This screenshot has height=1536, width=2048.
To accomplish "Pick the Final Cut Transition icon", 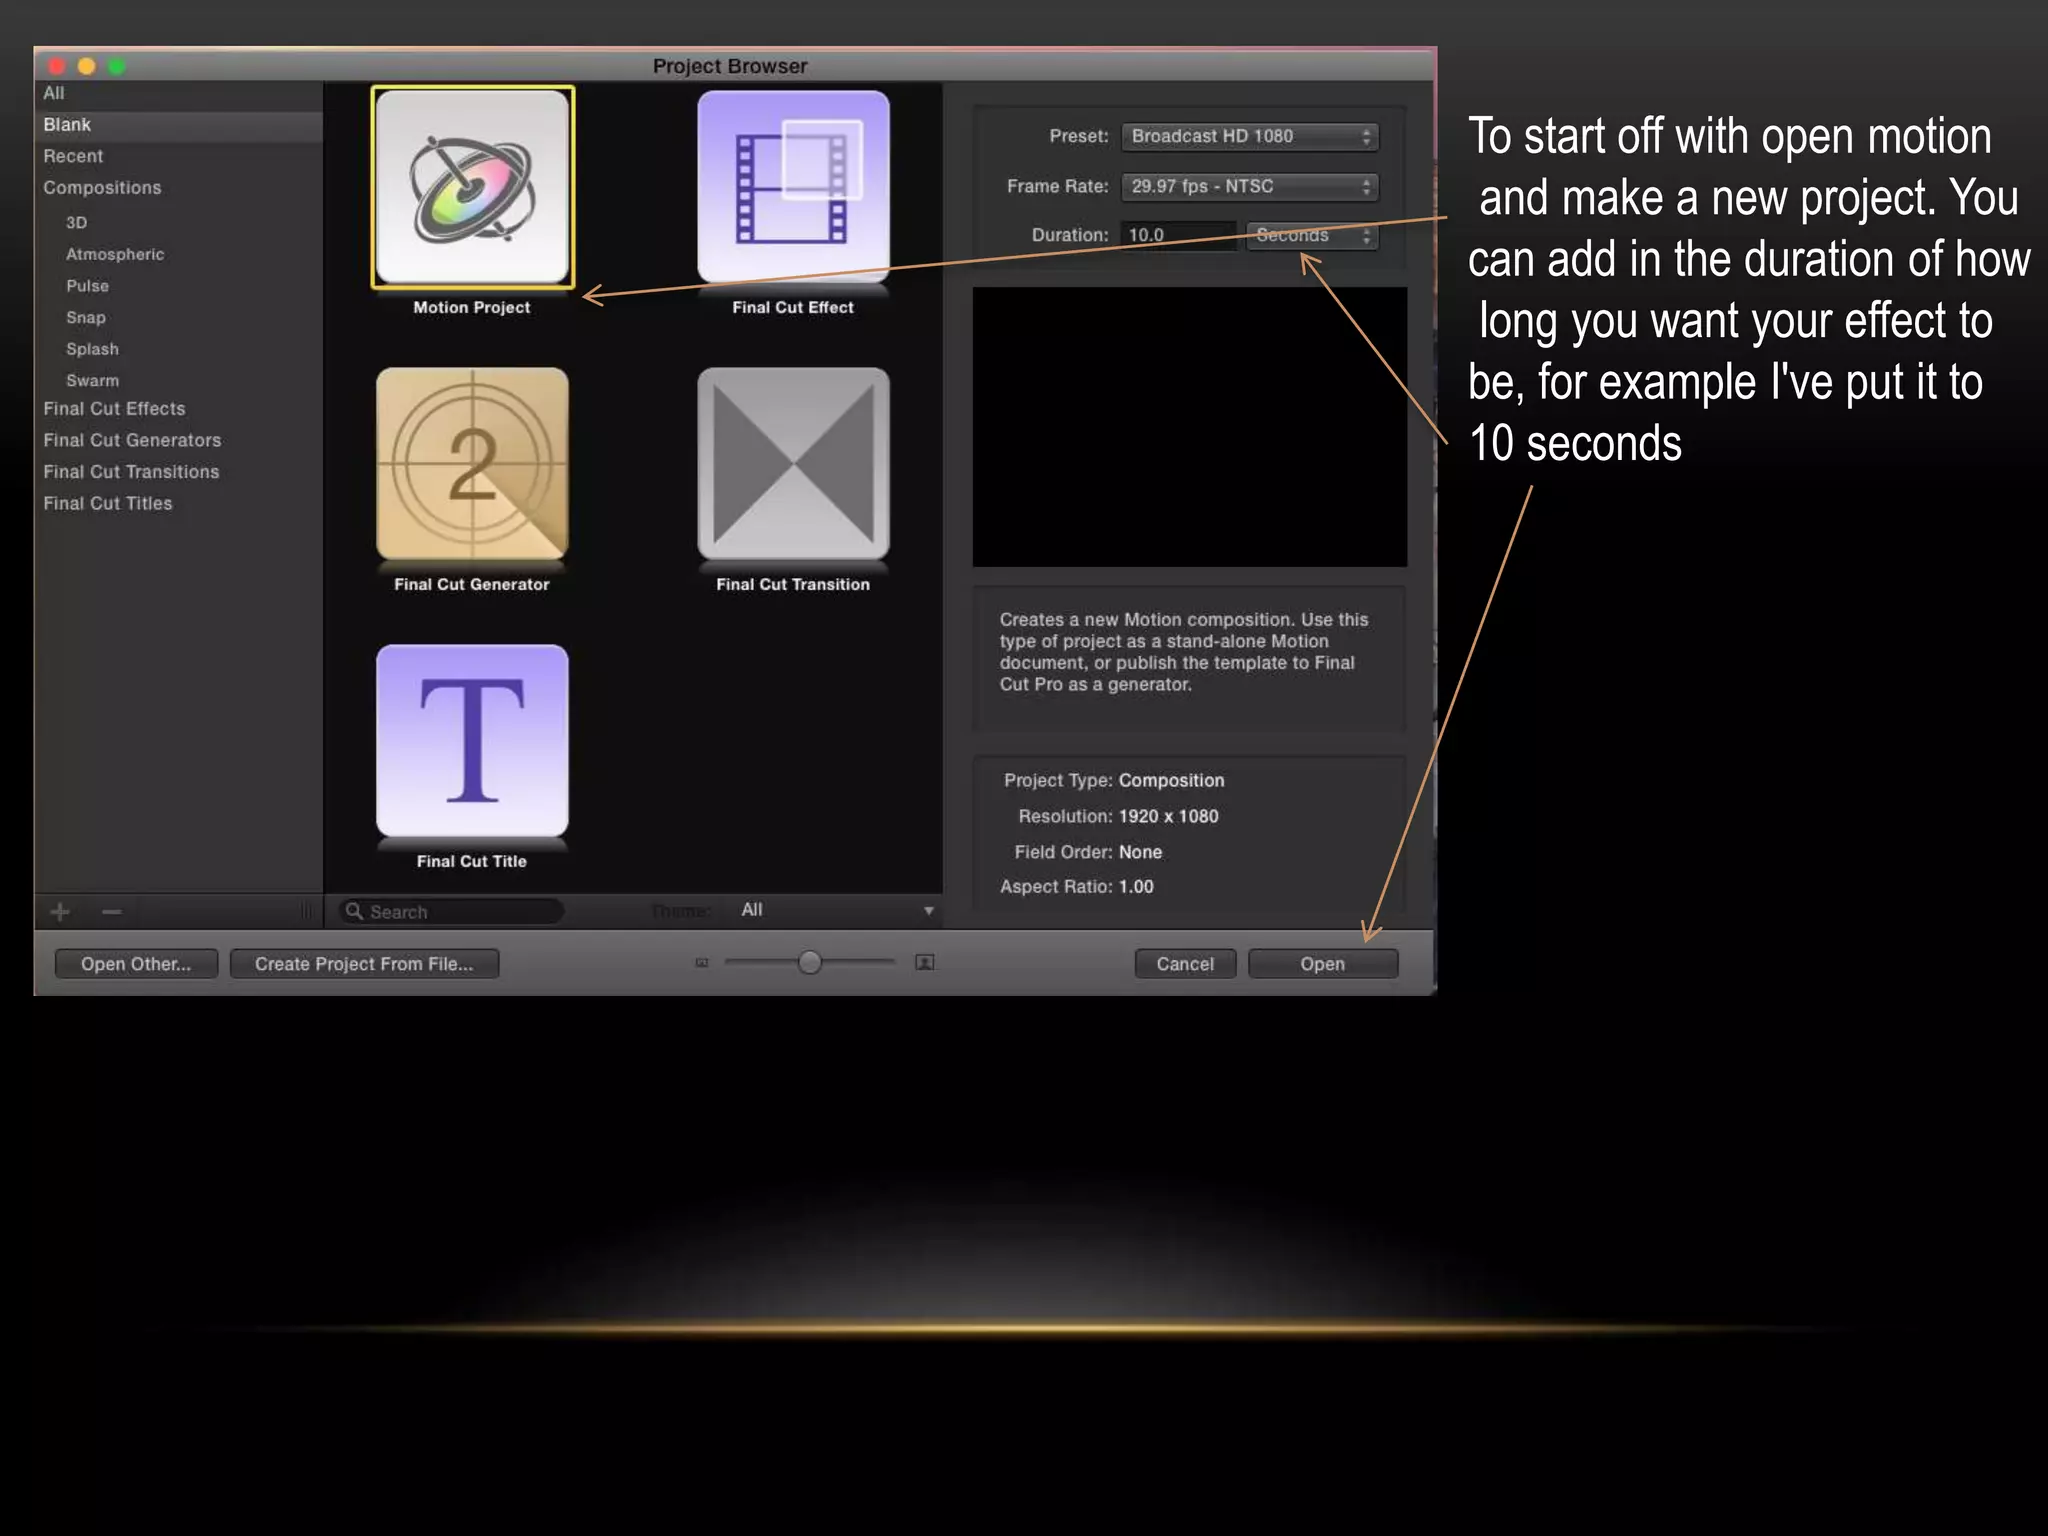I will pos(793,464).
